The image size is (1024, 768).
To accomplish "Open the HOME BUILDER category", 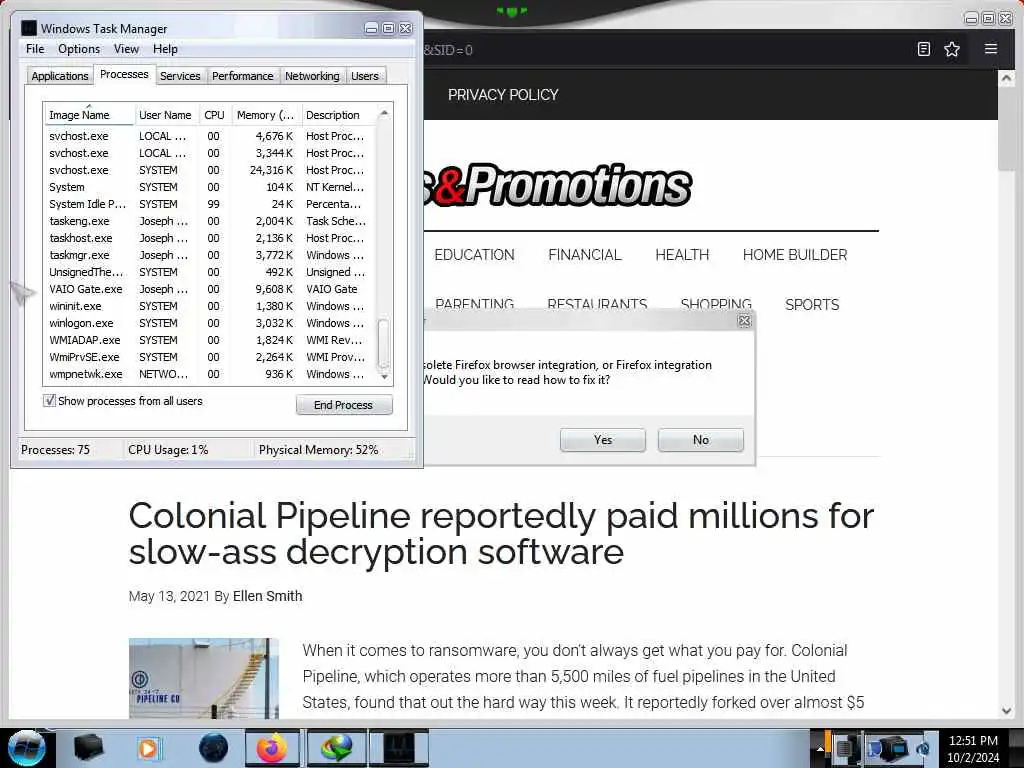I will click(x=795, y=255).
